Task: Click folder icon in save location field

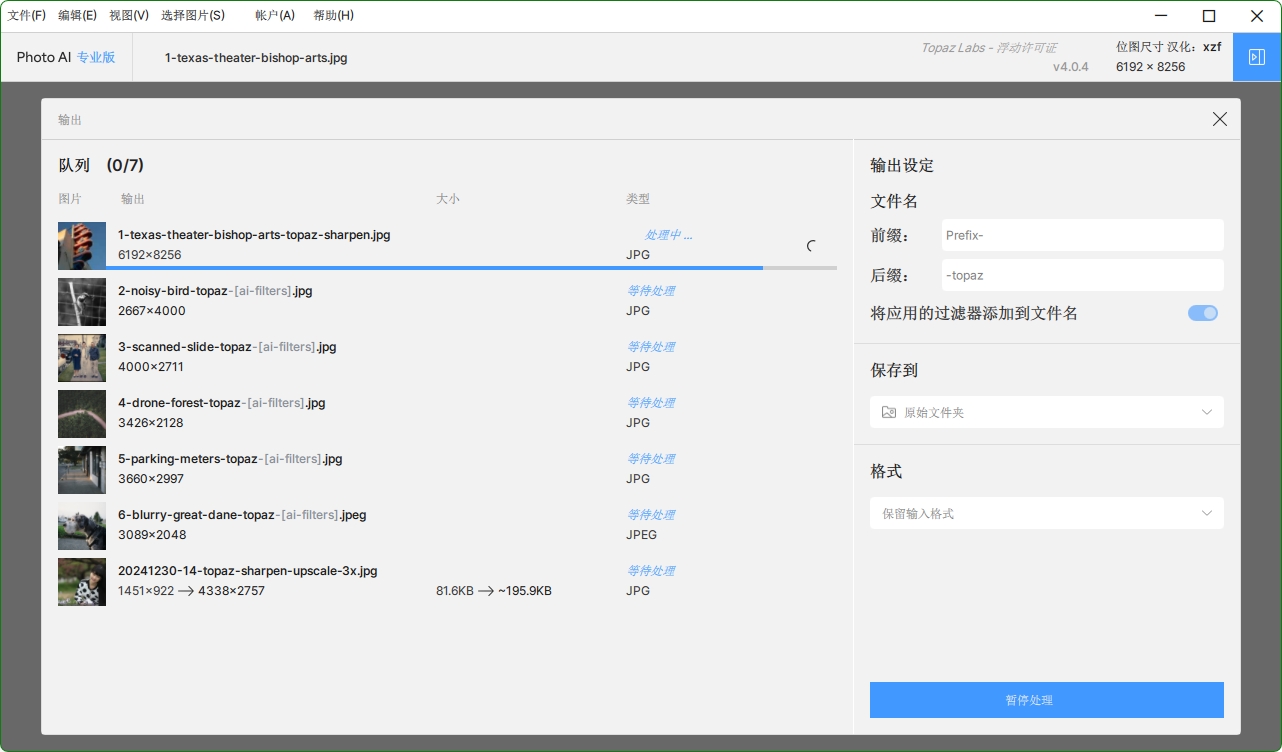Action: coord(889,412)
